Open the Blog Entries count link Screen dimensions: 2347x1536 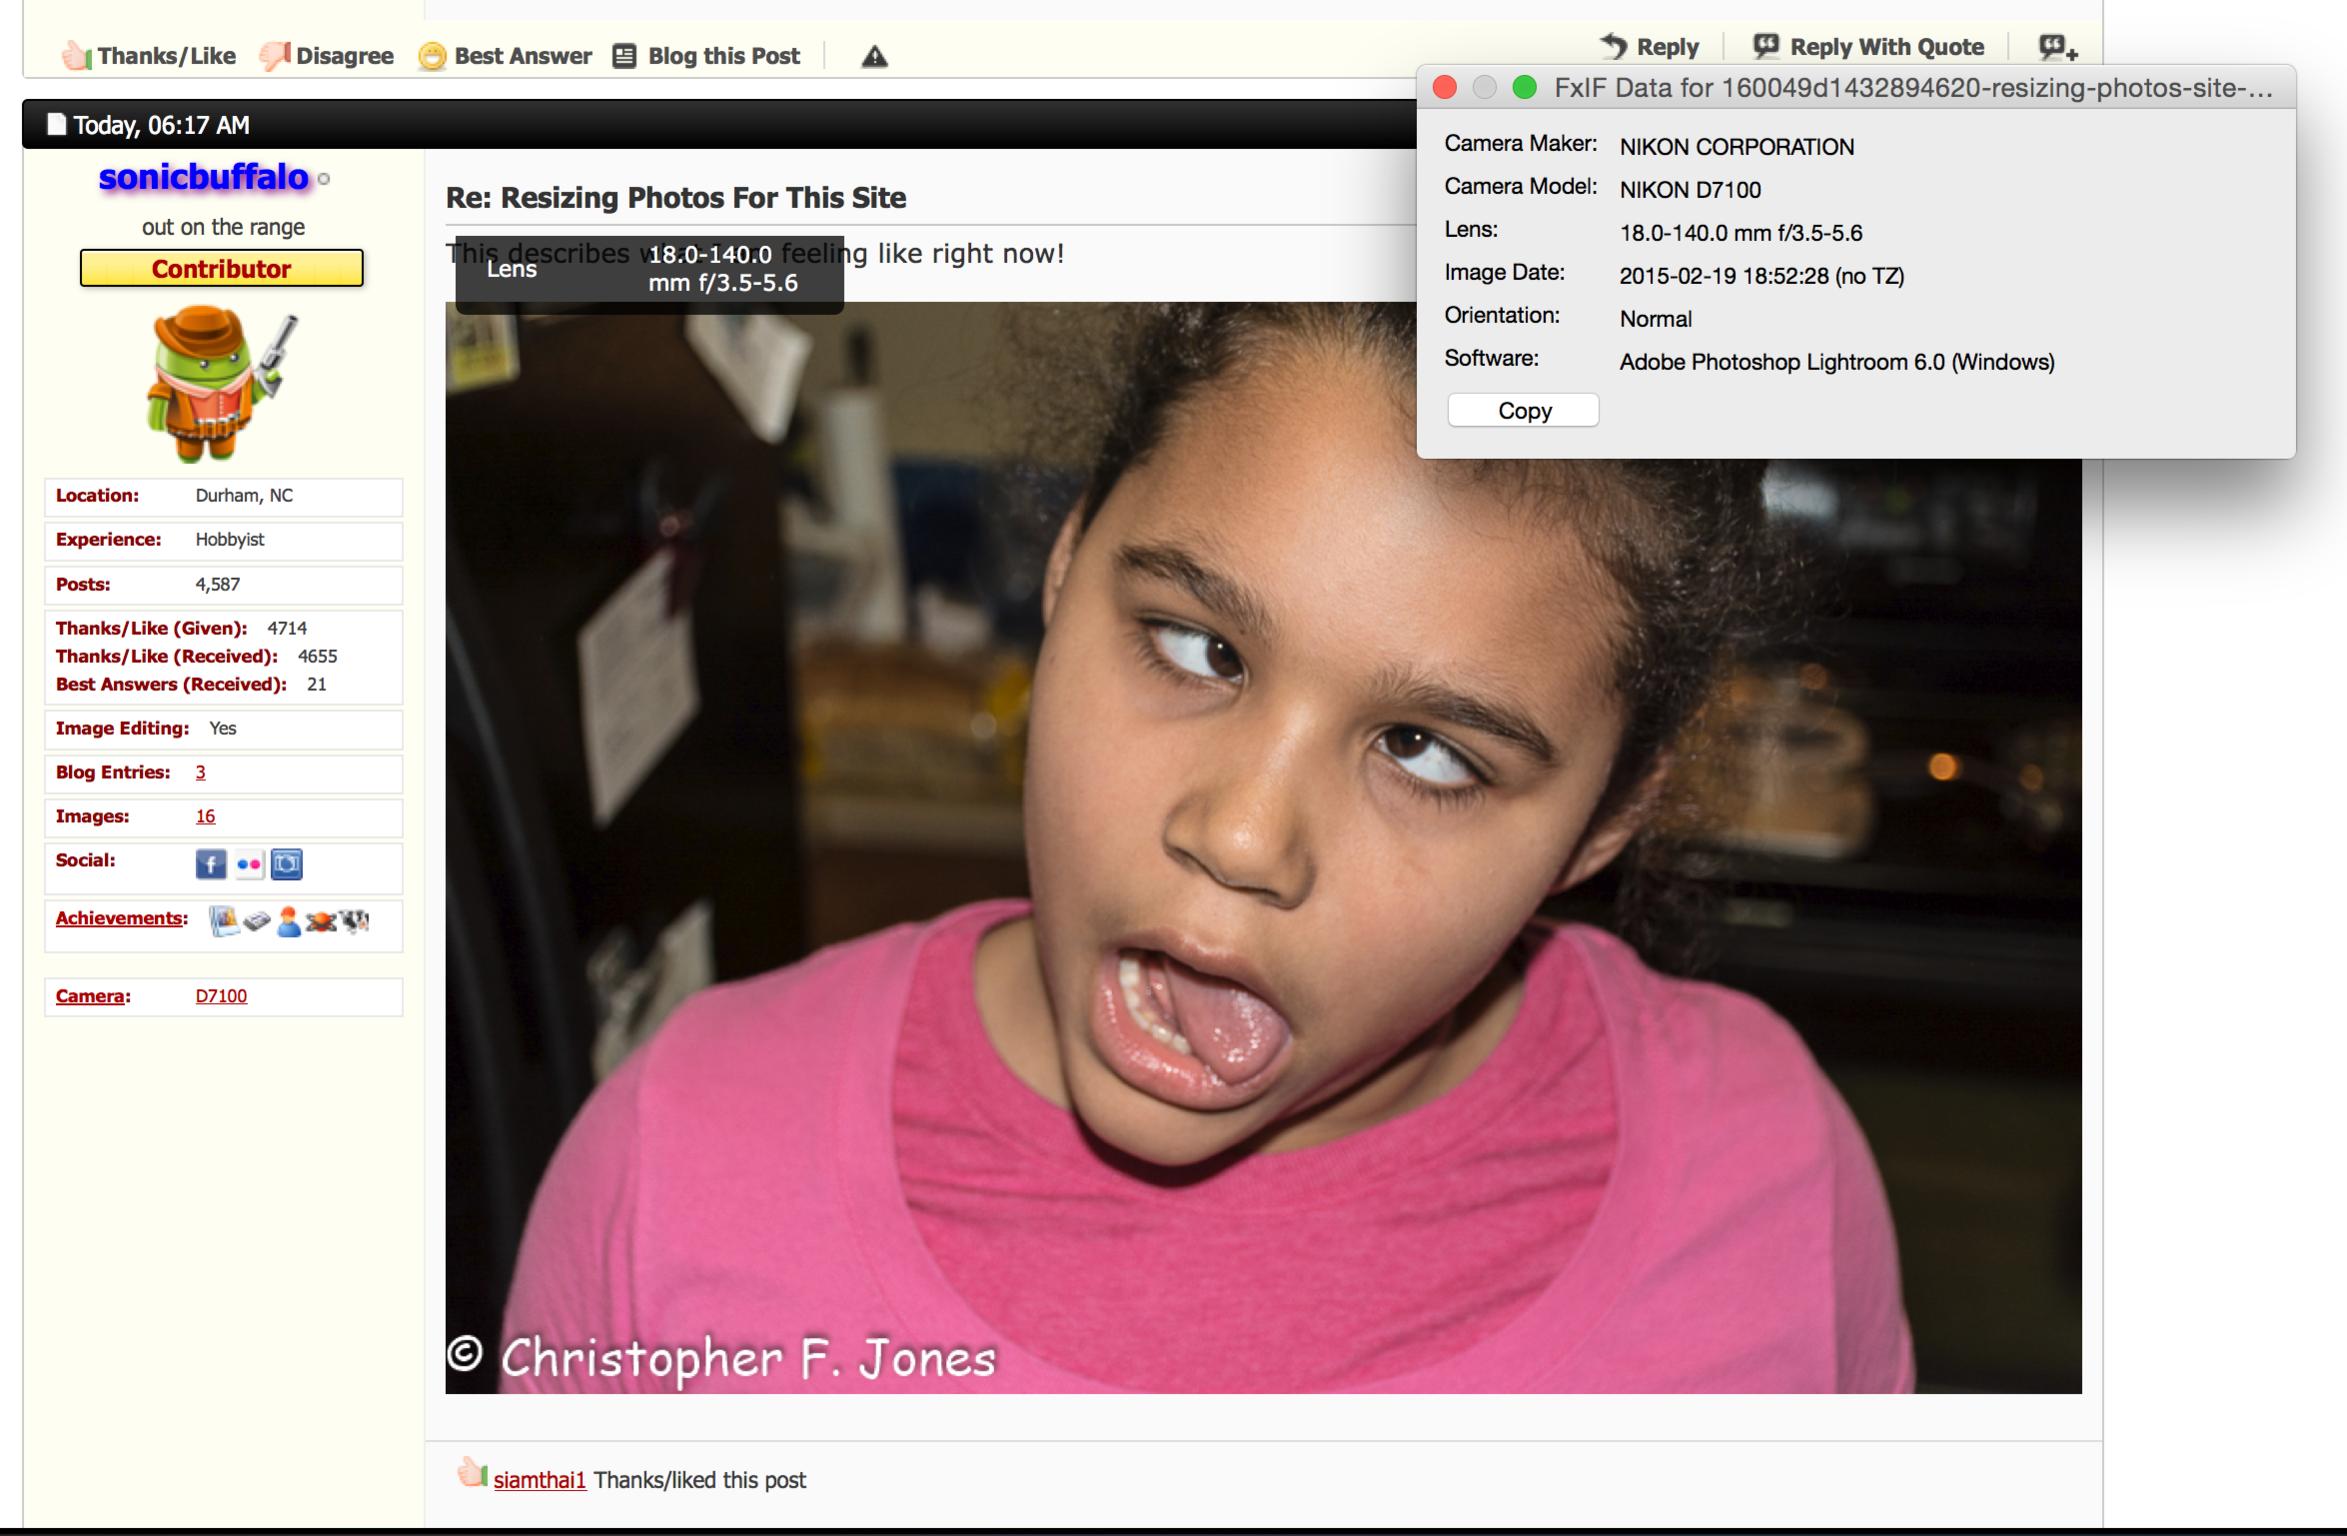(x=200, y=772)
